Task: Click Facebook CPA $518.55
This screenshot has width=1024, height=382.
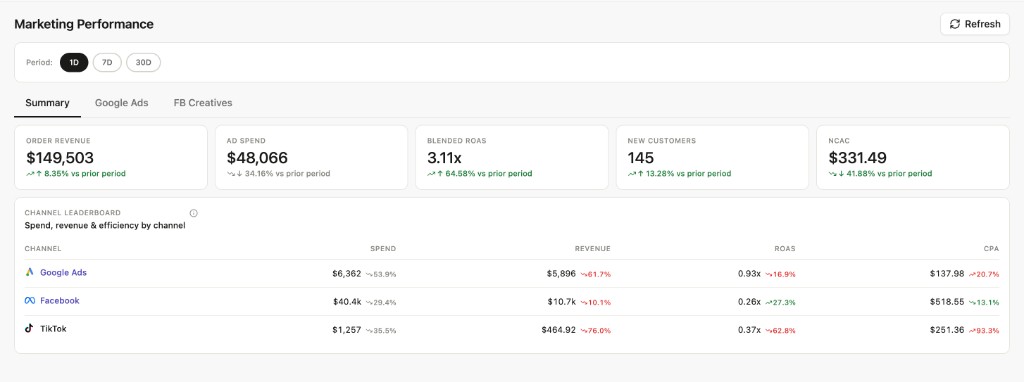Action: pos(947,302)
